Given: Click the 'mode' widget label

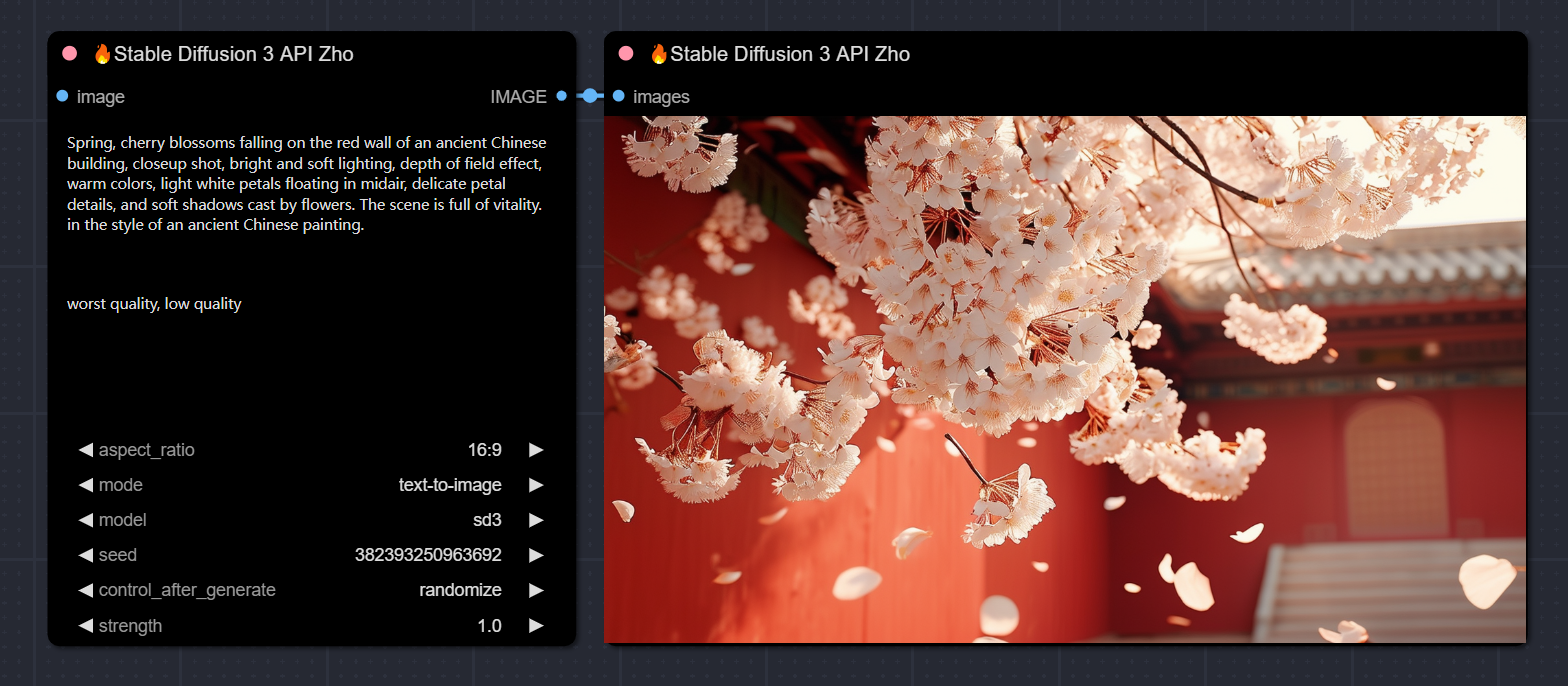Looking at the screenshot, I should pos(120,485).
